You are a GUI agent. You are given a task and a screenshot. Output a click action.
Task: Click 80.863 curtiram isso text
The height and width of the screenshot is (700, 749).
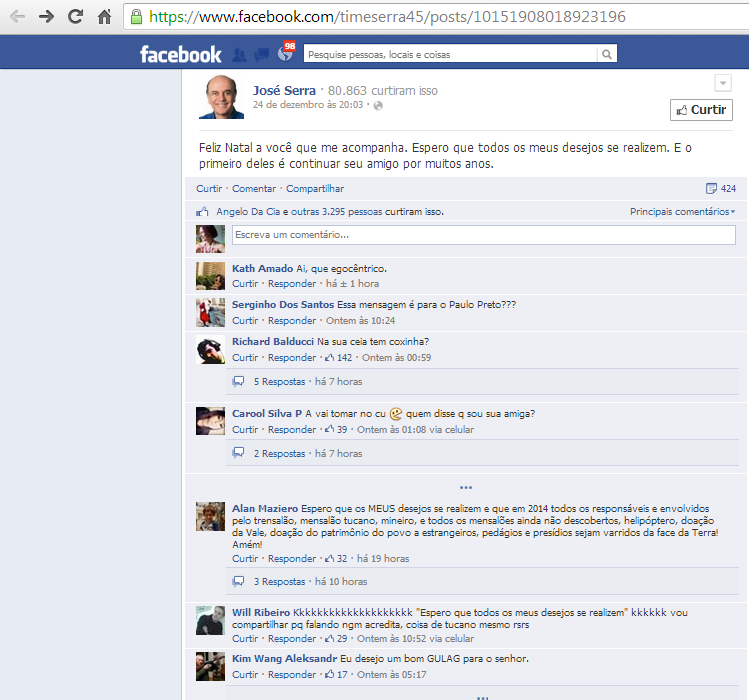point(382,91)
